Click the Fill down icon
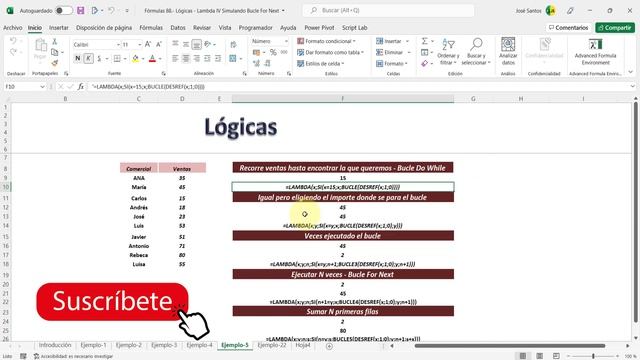Image resolution: width=640 pixels, height=360 pixels. click(424, 52)
